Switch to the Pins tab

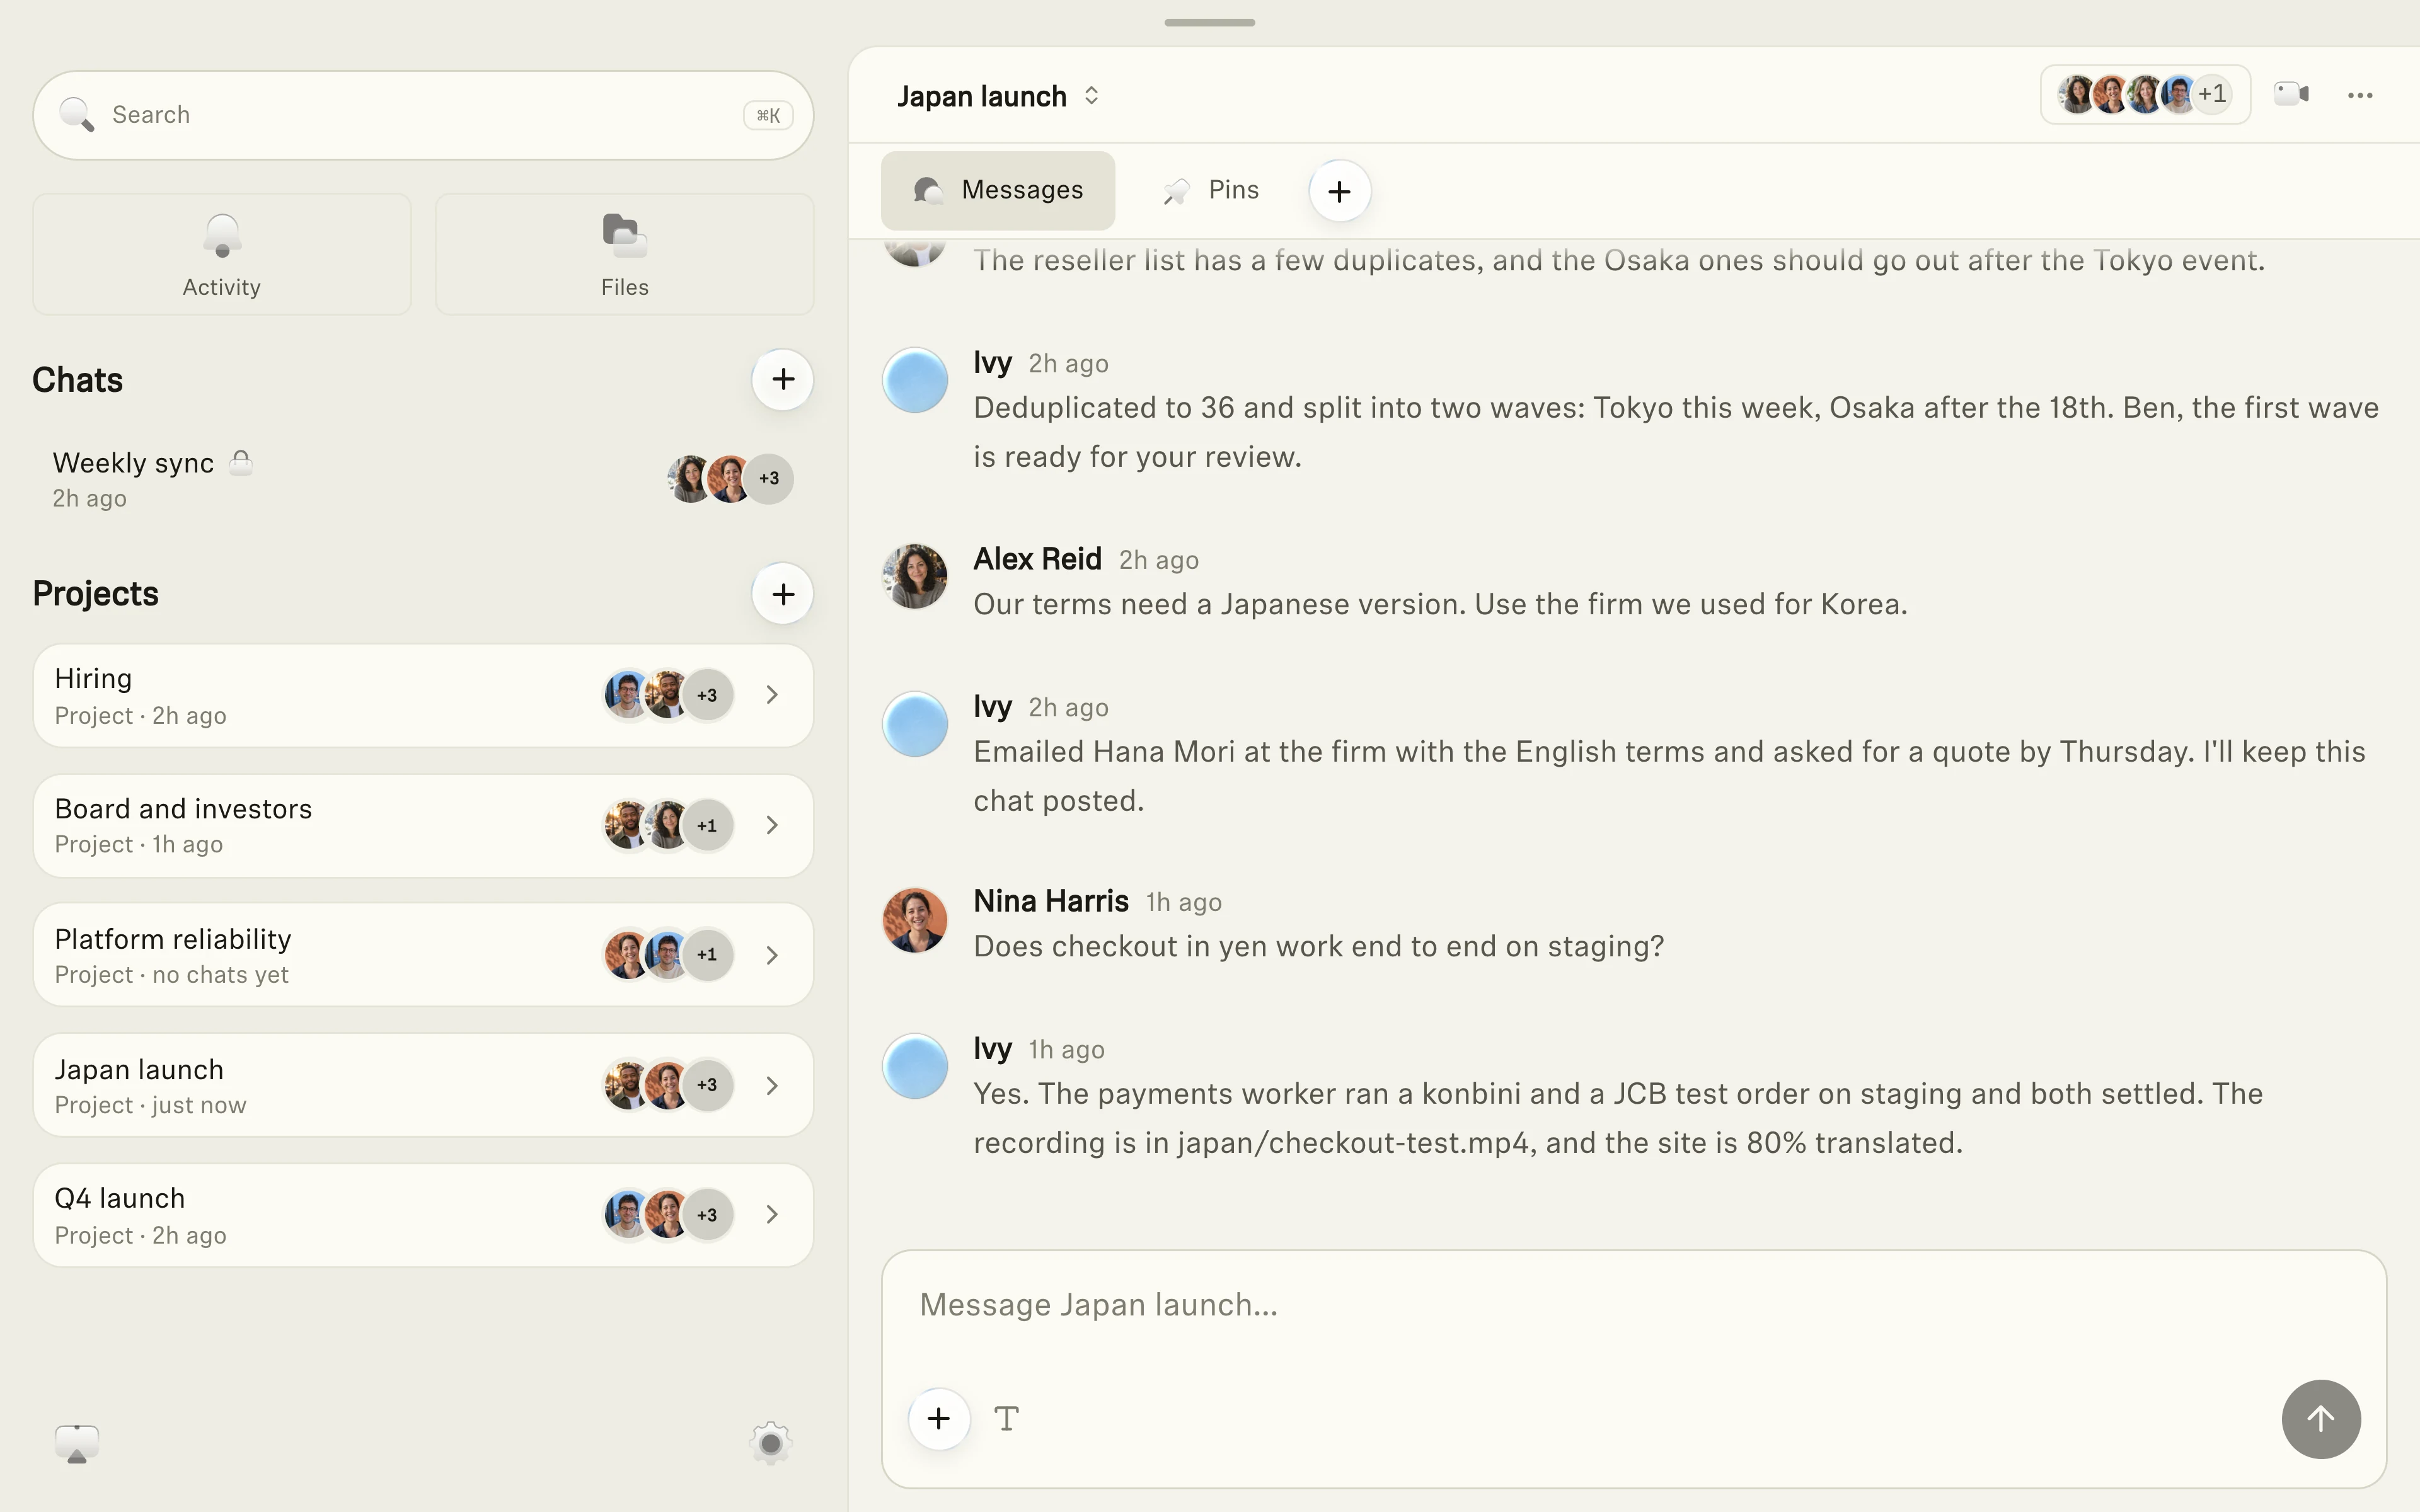pos(1211,190)
